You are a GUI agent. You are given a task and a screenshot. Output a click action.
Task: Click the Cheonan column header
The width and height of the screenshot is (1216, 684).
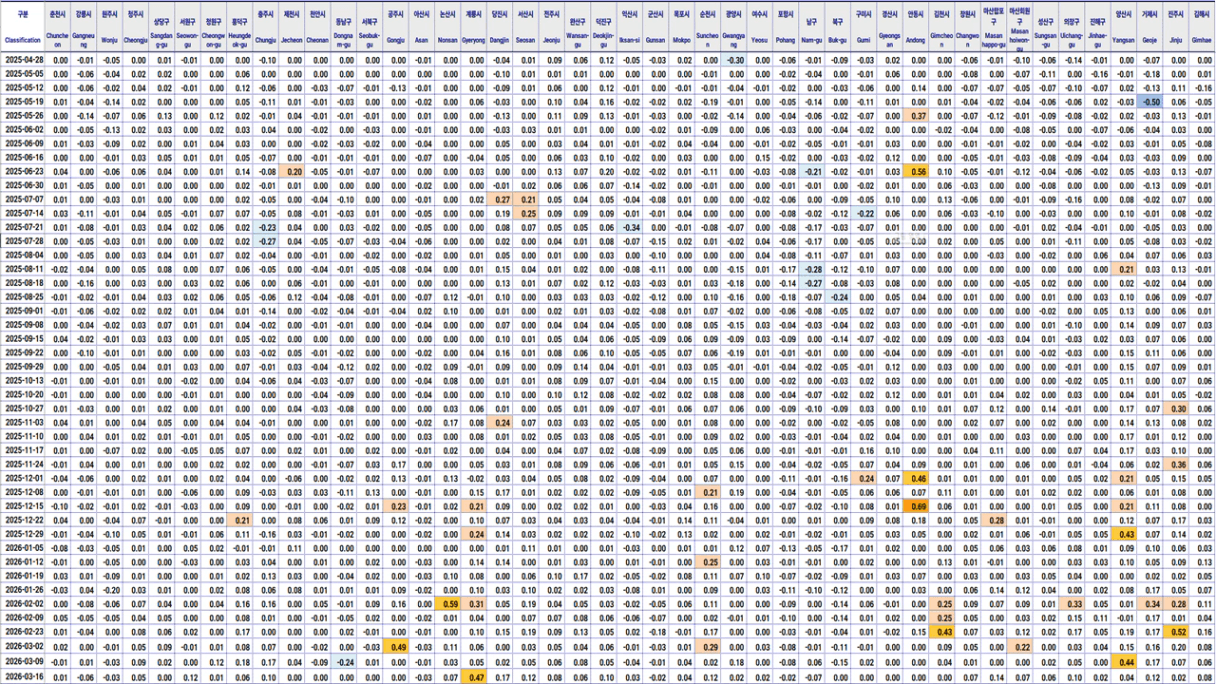tap(318, 28)
